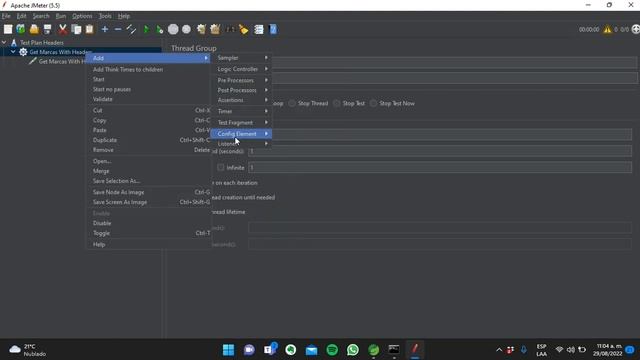Viewport: 640px width, 360px height.
Task: Click the loop count input field
Action: [x=440, y=167]
